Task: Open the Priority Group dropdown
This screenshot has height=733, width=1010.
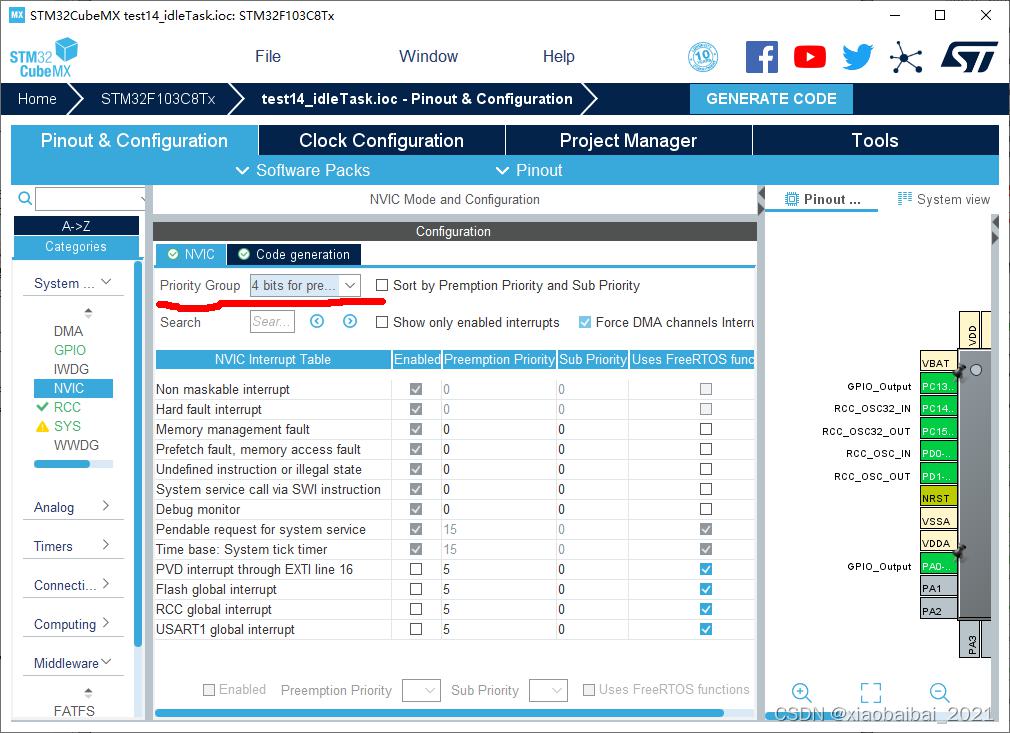Action: tap(305, 285)
